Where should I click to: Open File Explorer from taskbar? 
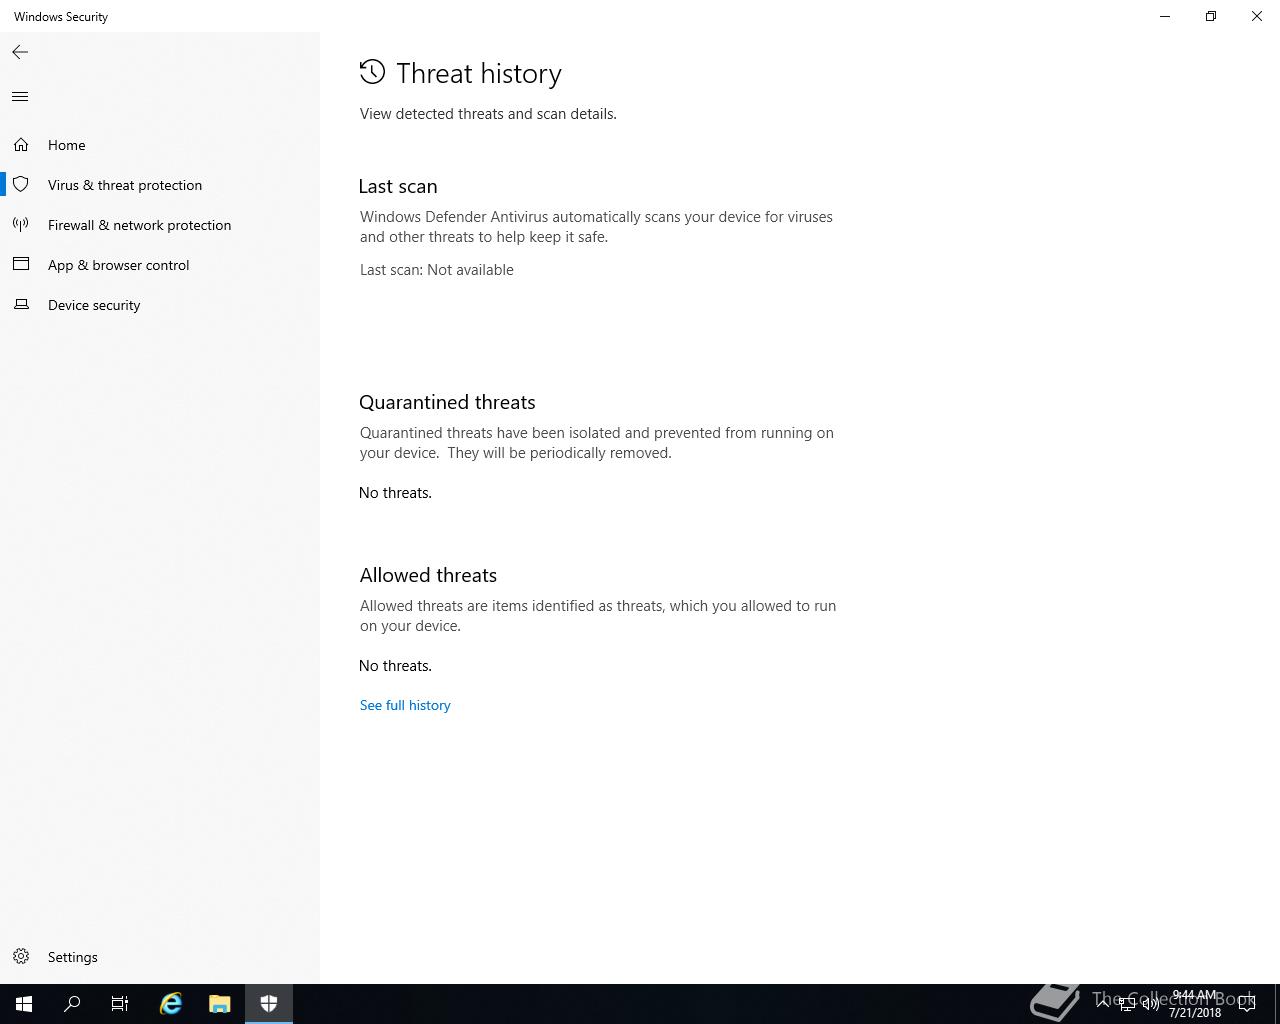(220, 1004)
